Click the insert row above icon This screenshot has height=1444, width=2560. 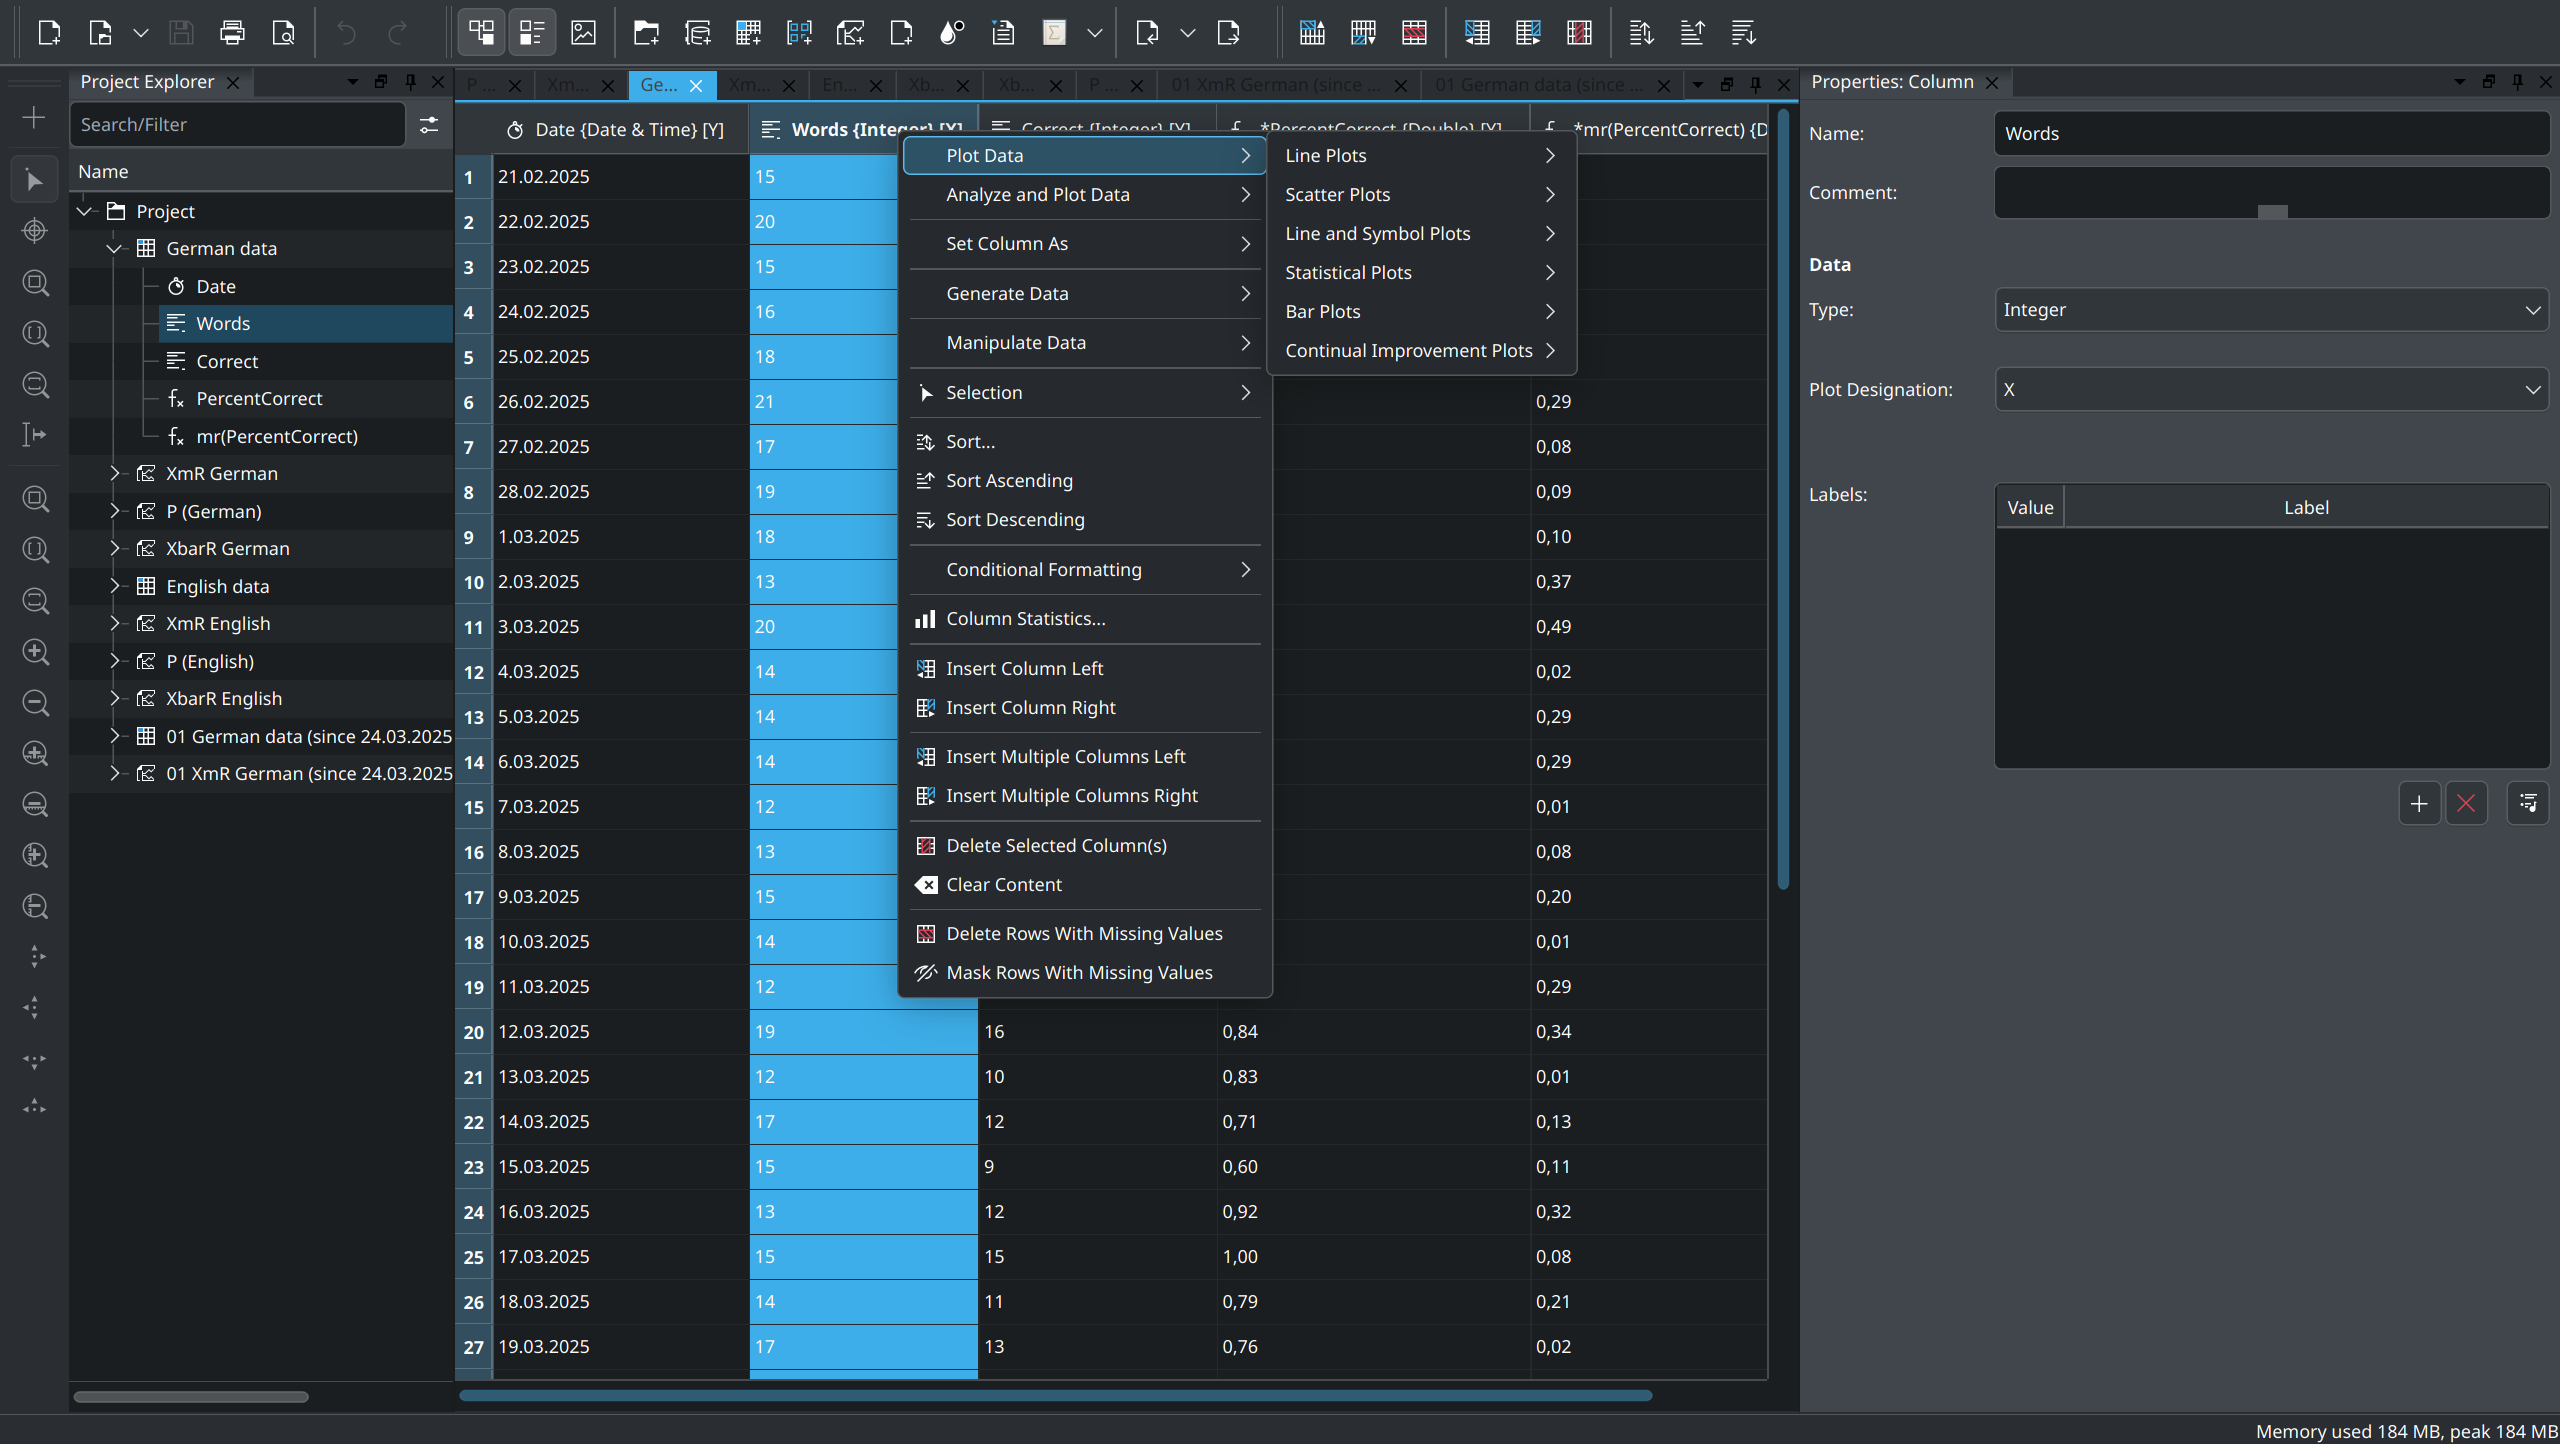(x=1311, y=33)
